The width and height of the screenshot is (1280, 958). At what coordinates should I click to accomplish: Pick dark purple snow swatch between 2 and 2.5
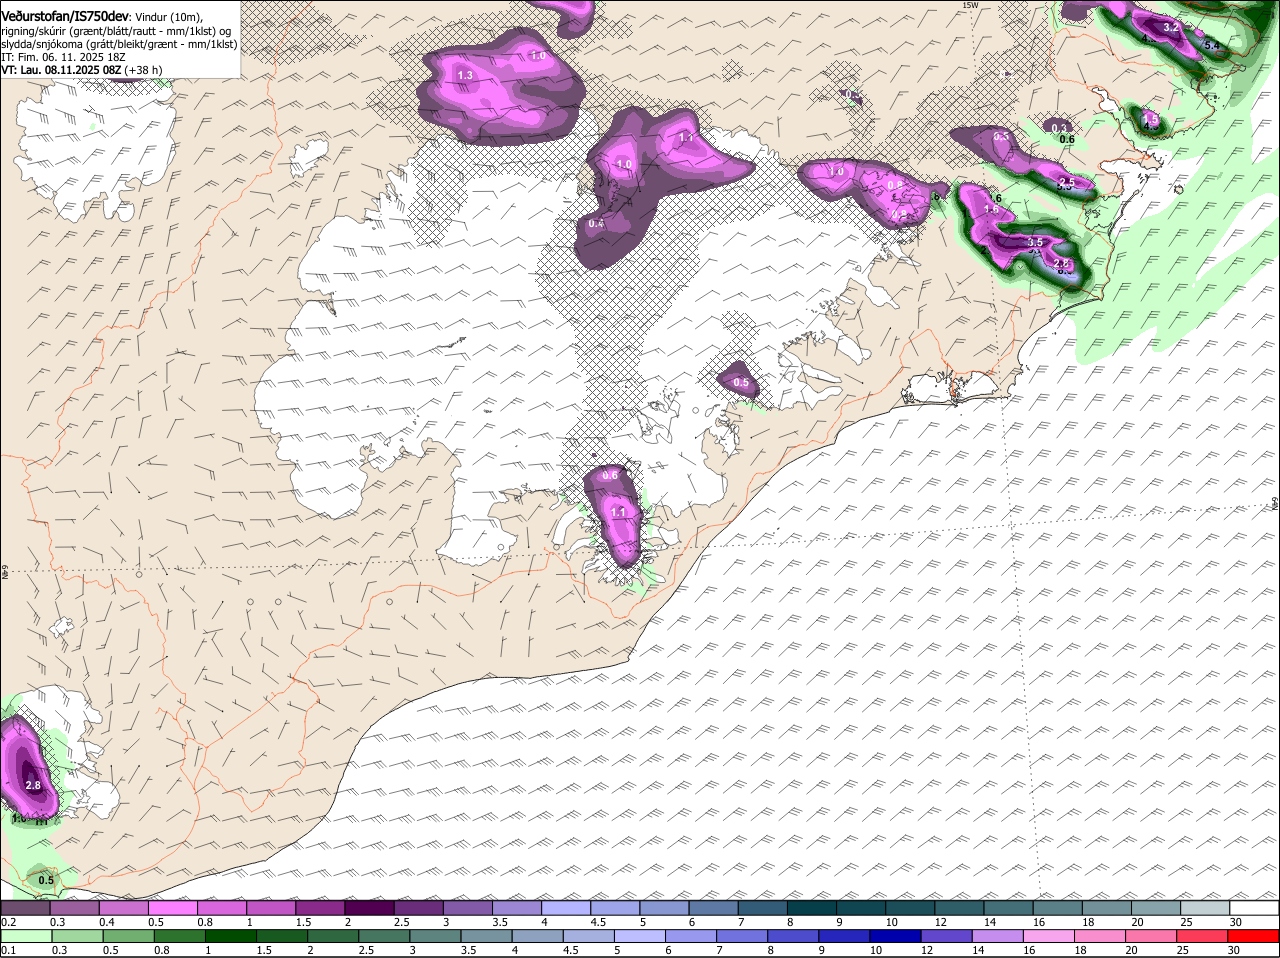point(369,908)
